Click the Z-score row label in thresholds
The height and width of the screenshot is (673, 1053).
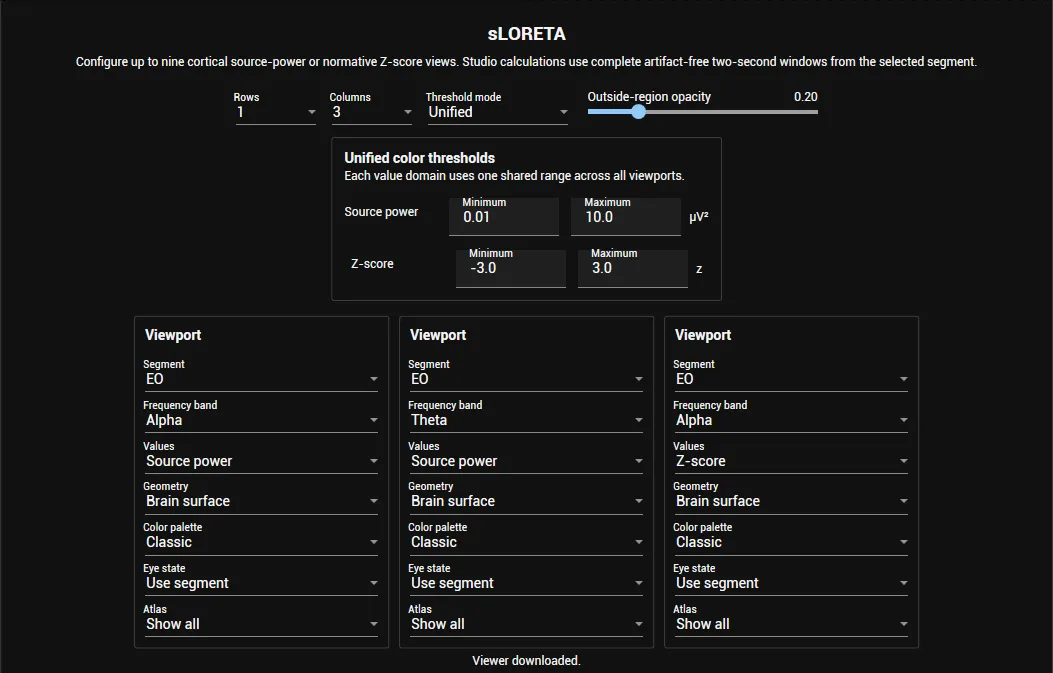click(372, 264)
